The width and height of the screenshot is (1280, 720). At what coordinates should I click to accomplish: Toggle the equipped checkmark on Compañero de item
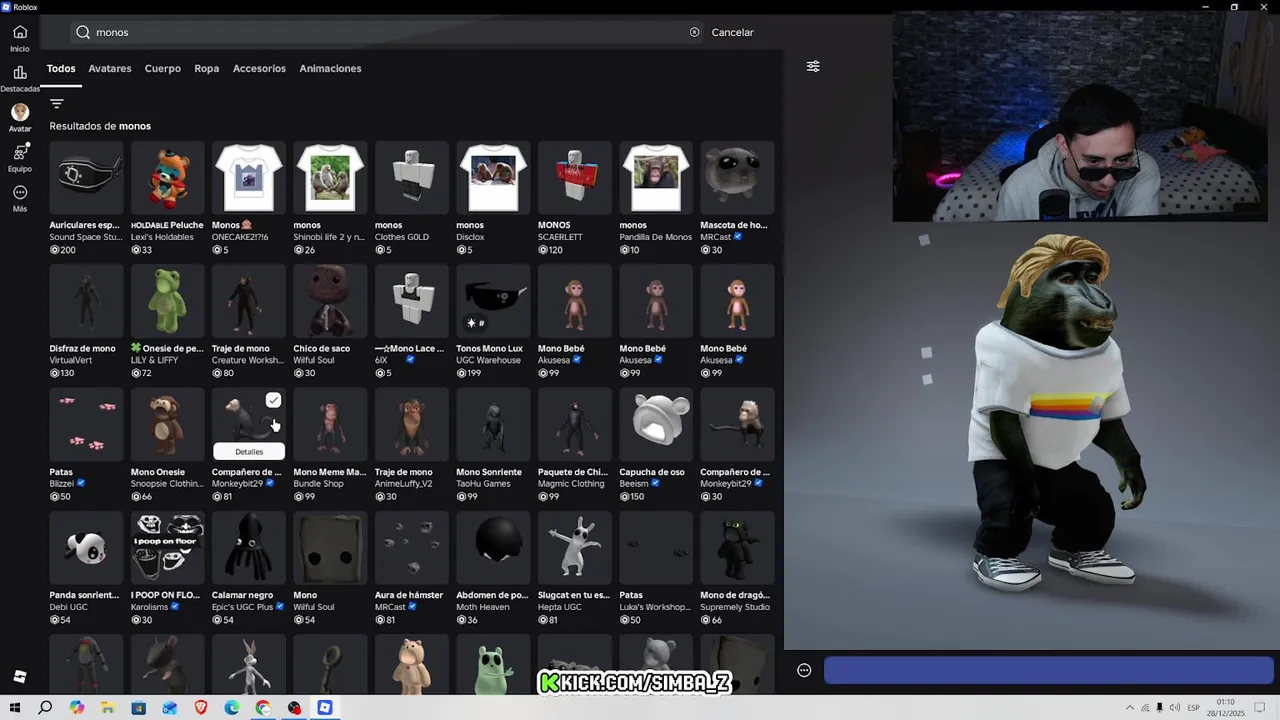tap(273, 401)
